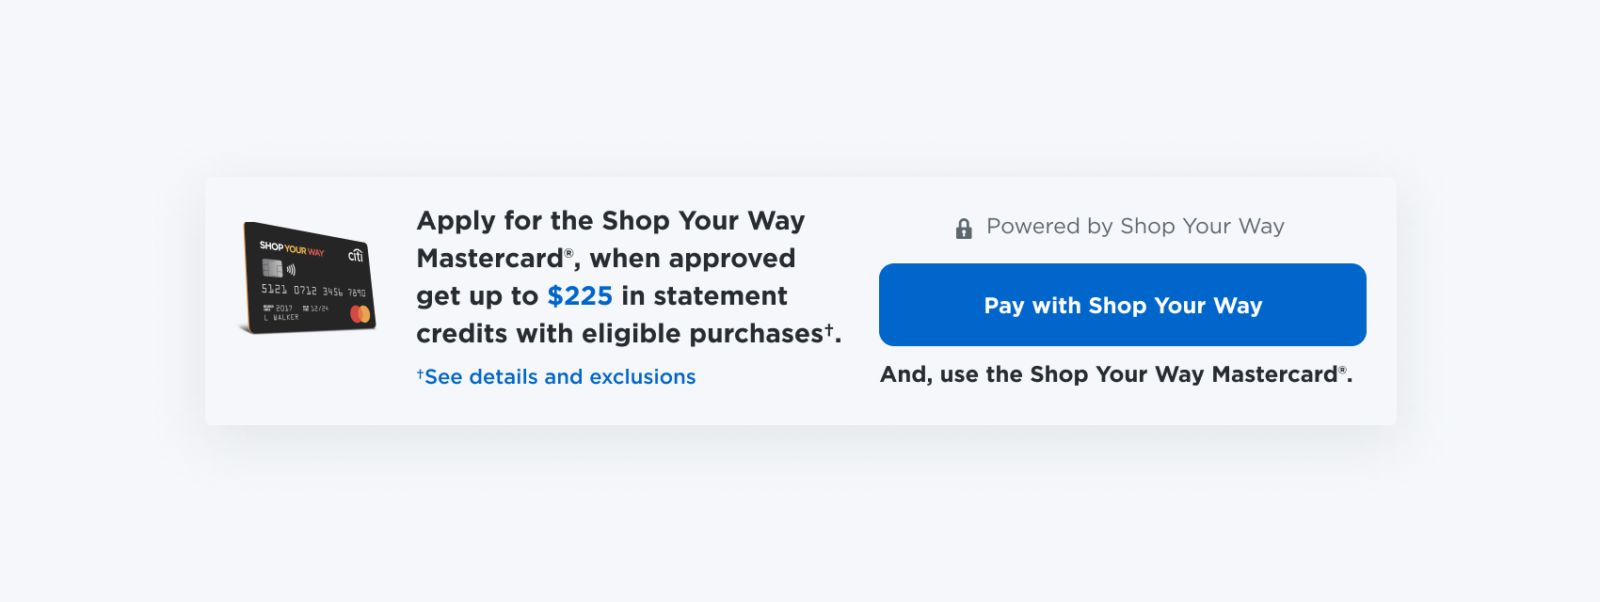Click the Mastercard circles logo on card
This screenshot has width=1600, height=602.
click(x=360, y=315)
